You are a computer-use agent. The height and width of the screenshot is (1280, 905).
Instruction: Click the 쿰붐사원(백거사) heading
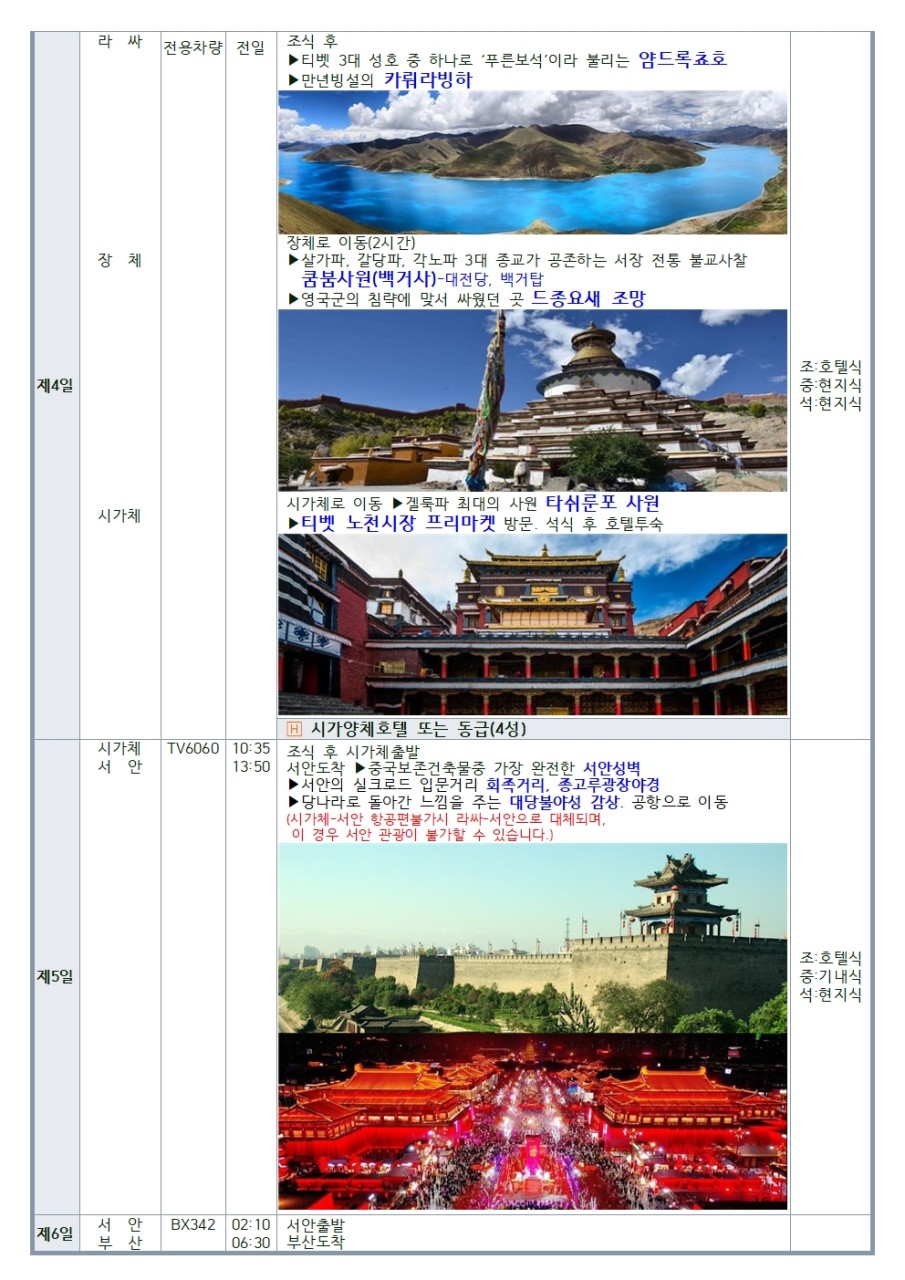click(364, 280)
